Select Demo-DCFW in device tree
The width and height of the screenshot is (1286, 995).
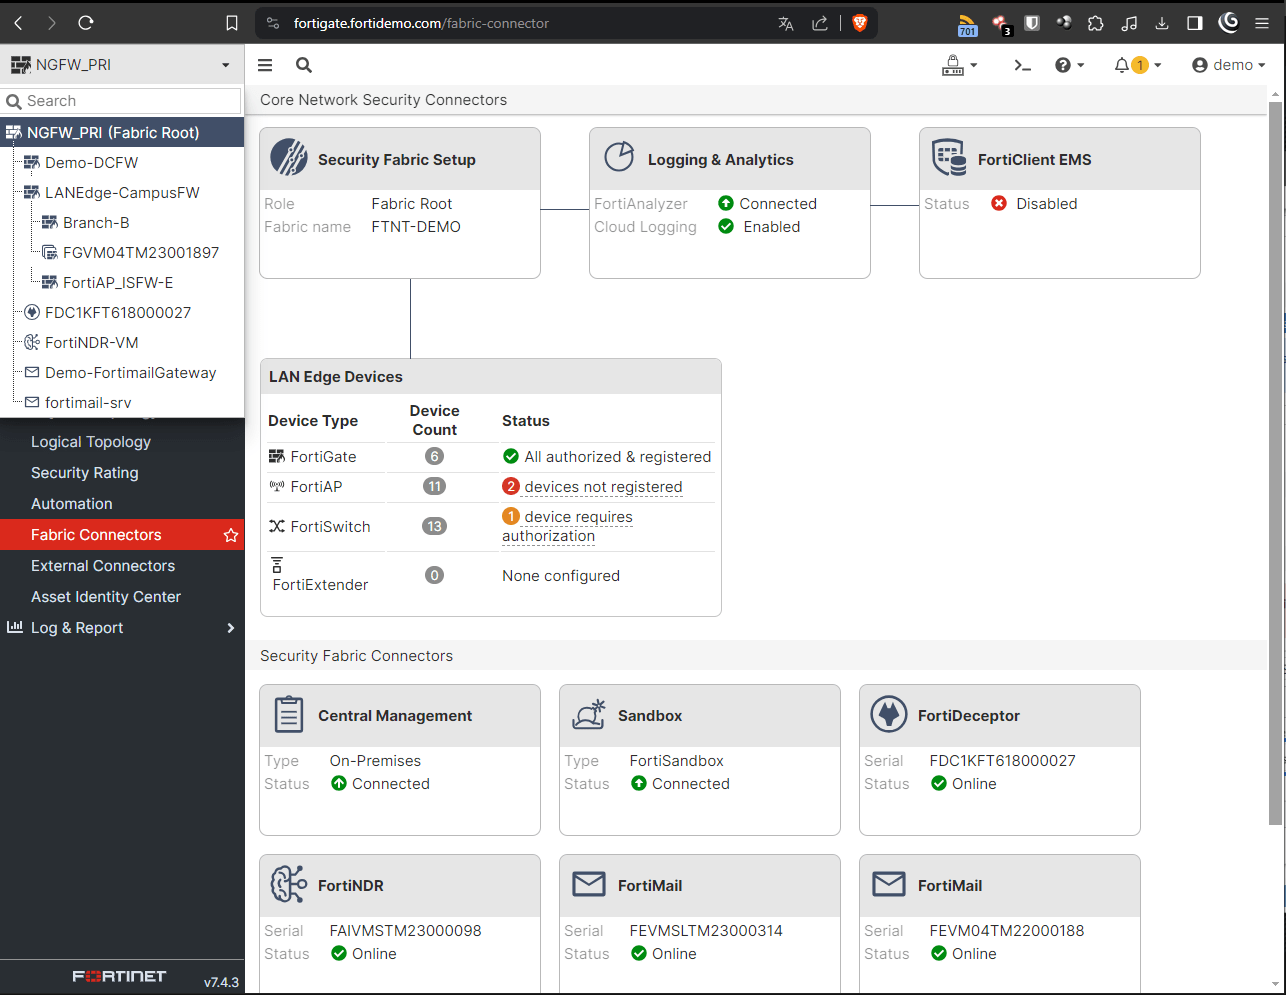click(91, 162)
